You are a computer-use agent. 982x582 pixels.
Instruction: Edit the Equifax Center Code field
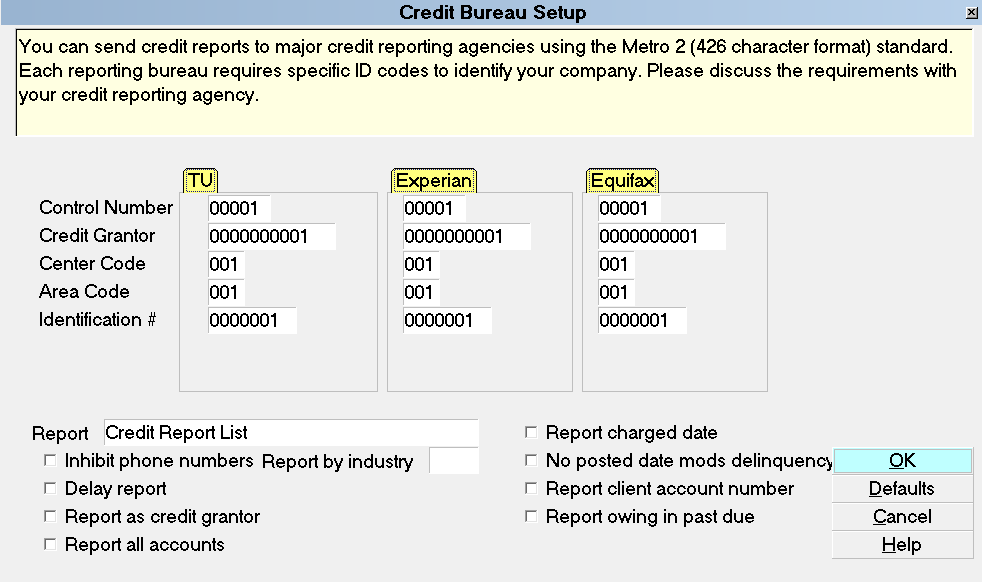(616, 264)
